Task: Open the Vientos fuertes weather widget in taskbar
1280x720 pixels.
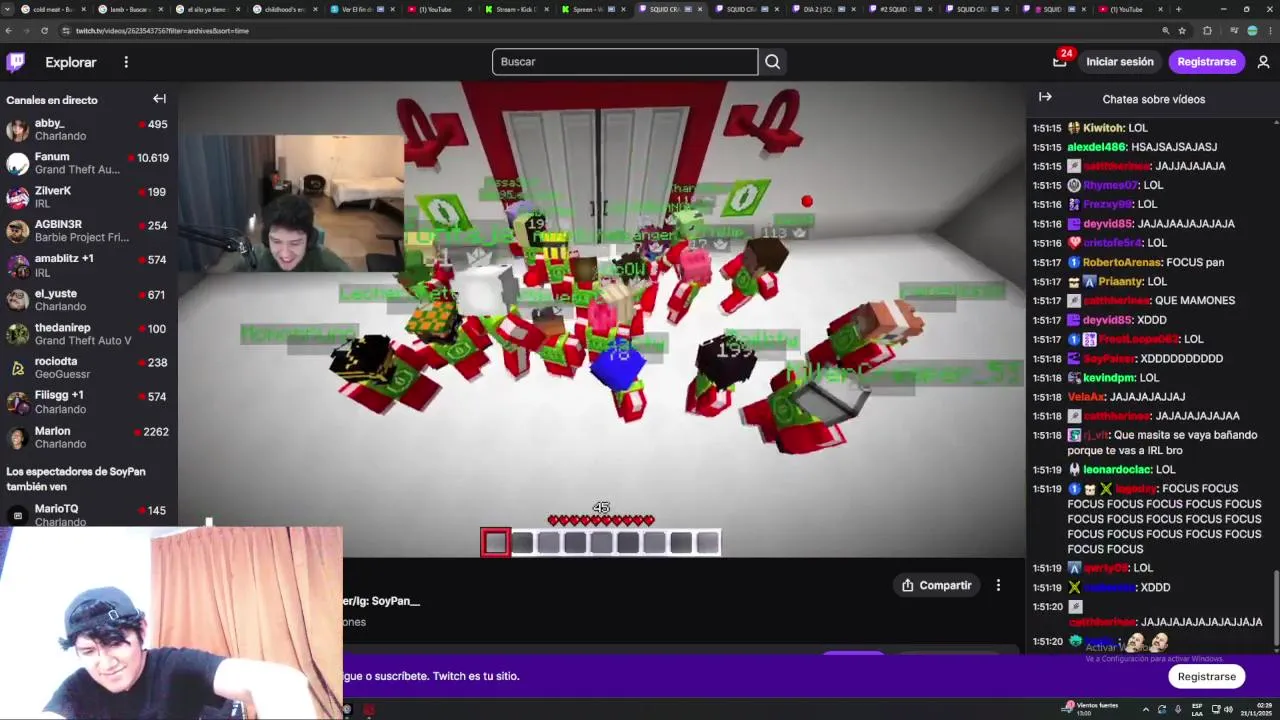Action: tap(1091, 708)
